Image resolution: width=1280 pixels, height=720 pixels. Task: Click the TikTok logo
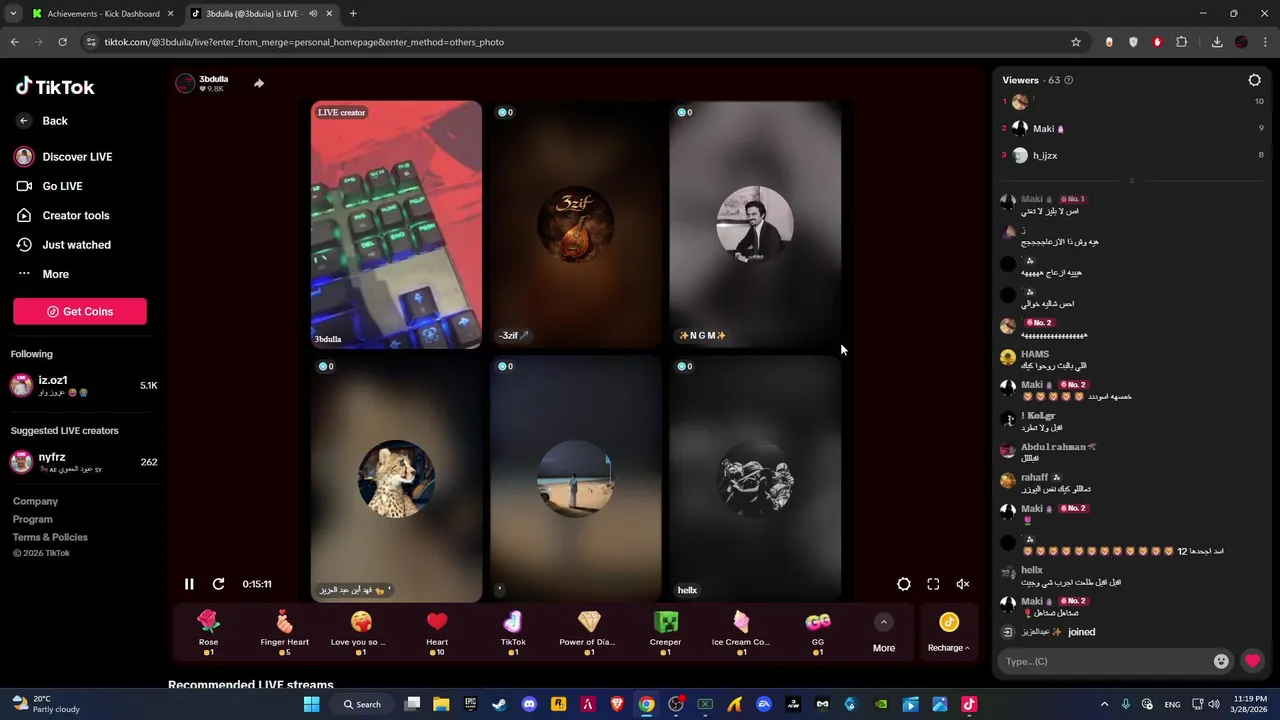click(x=55, y=86)
